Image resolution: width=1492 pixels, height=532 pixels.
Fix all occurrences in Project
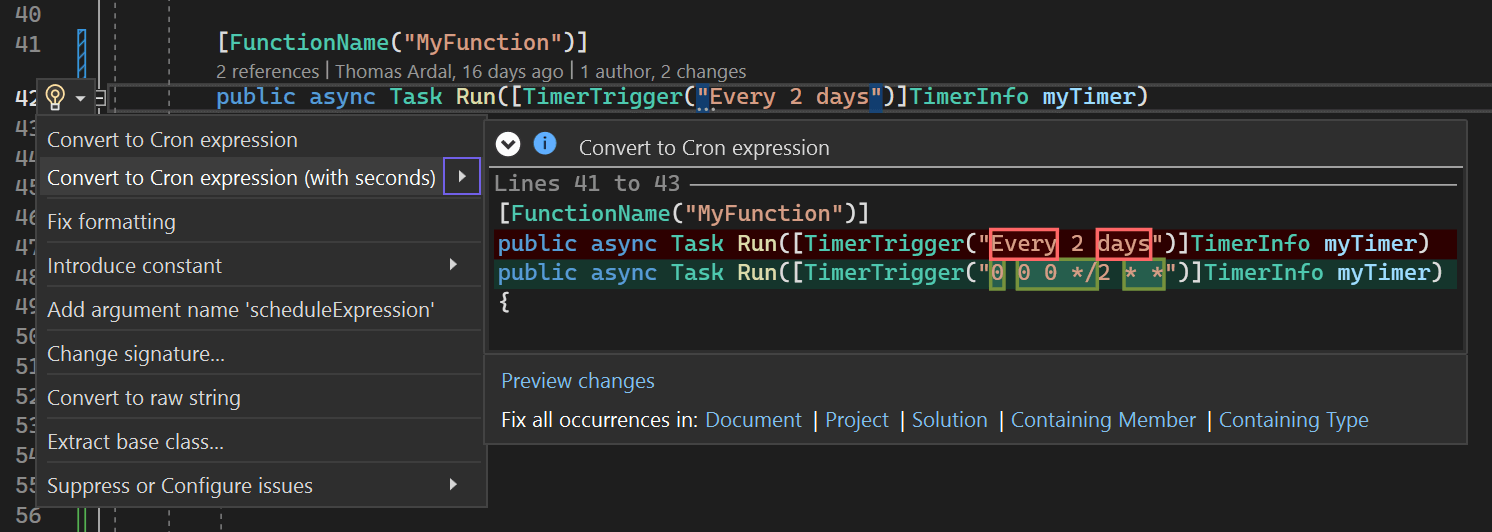tap(857, 420)
